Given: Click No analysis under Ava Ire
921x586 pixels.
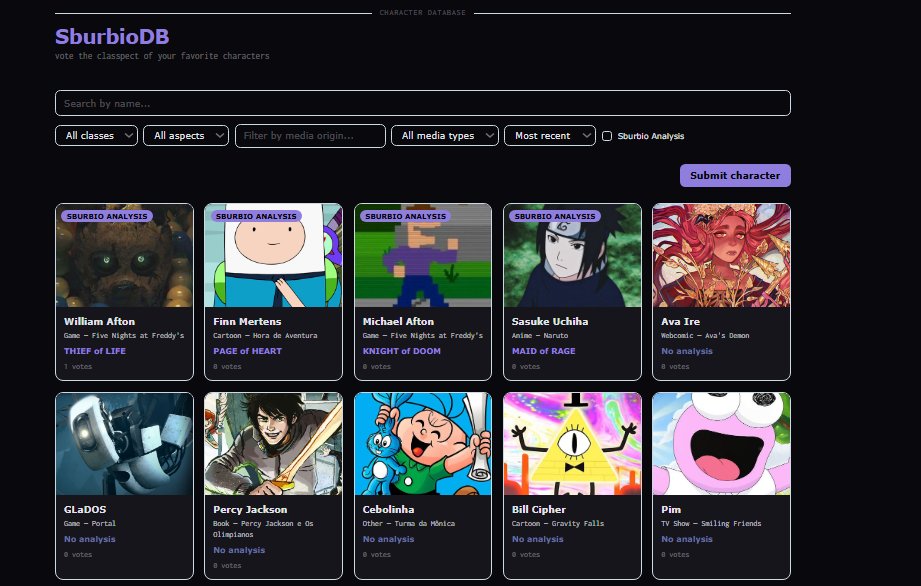Looking at the screenshot, I should [x=687, y=351].
